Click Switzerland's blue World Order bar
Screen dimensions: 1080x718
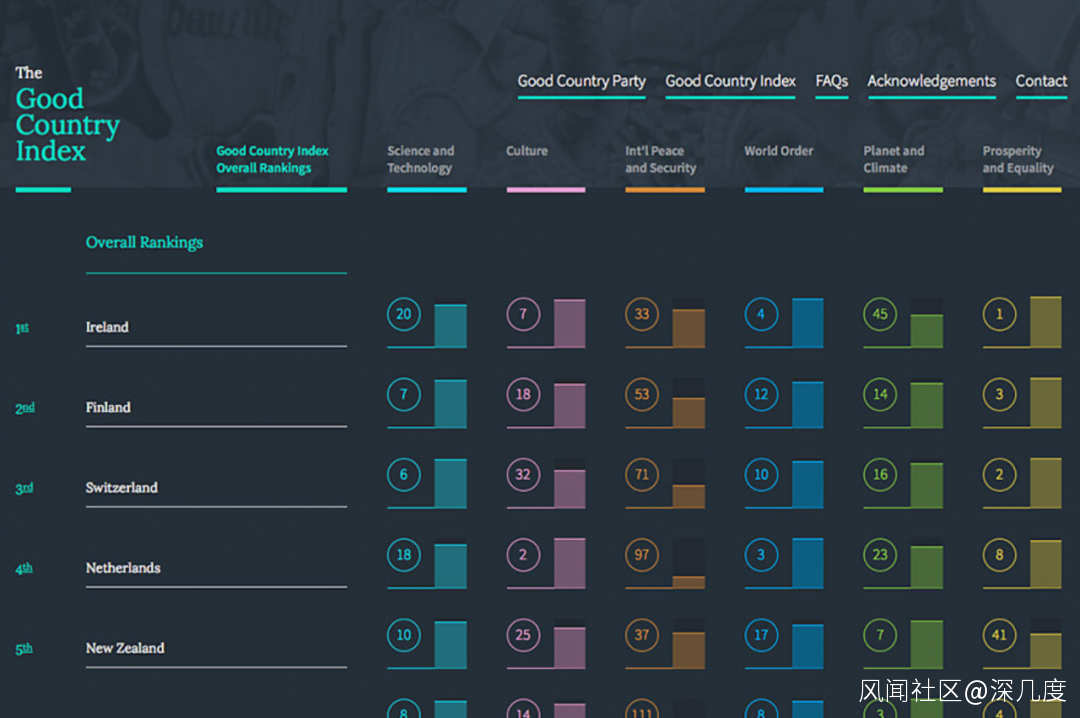pos(808,484)
